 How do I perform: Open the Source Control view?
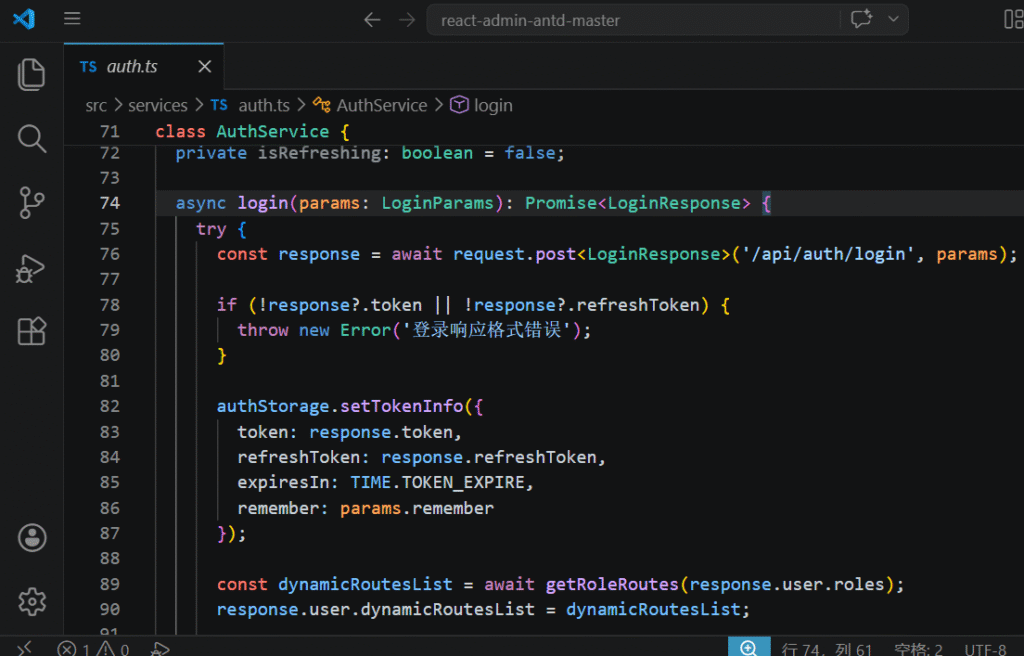[x=32, y=203]
